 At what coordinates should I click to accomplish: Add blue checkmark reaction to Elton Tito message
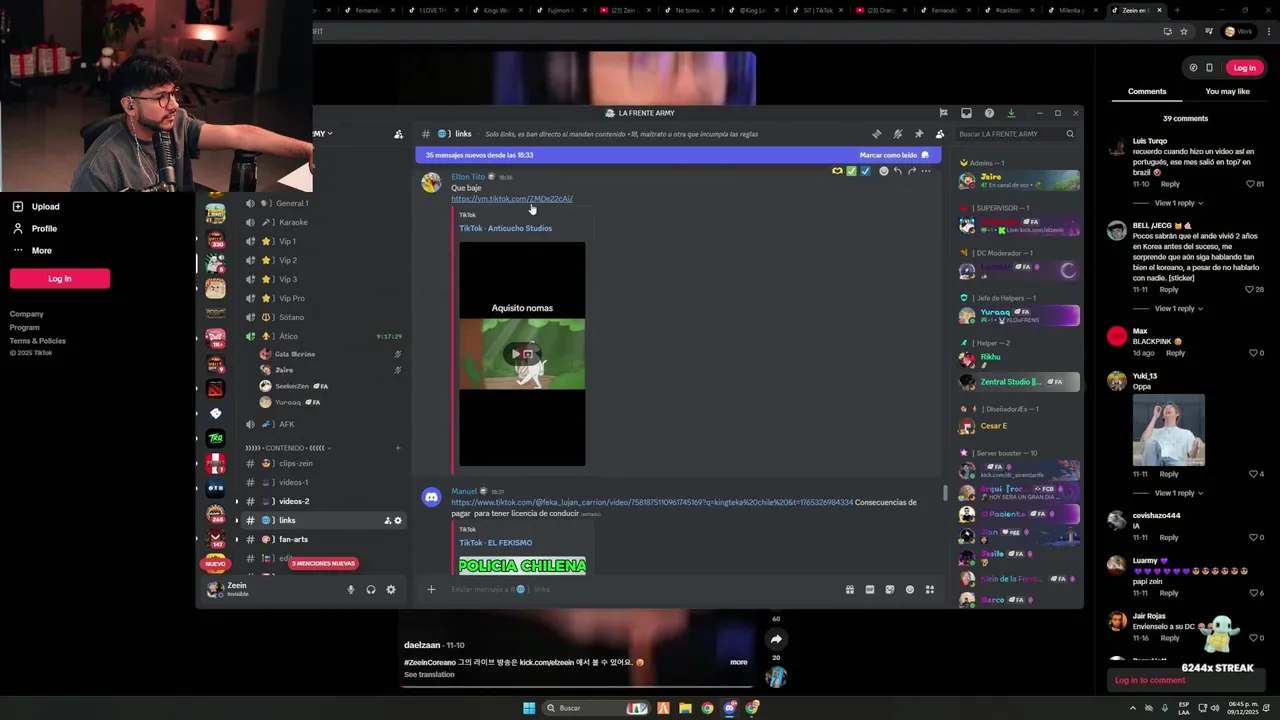[865, 171]
